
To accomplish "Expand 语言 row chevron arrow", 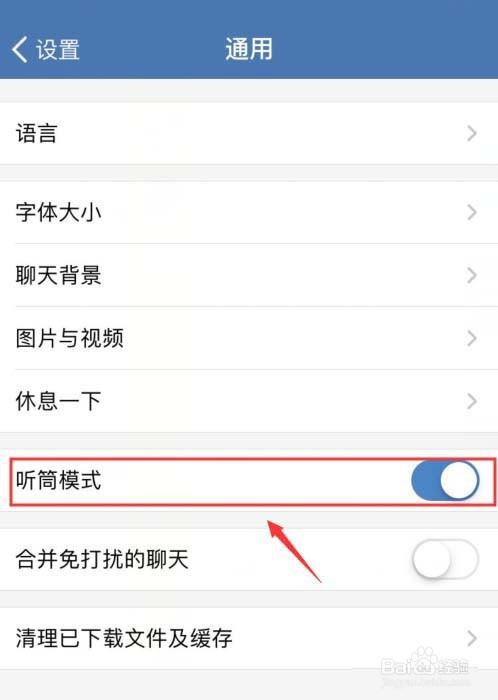I will pyautogui.click(x=472, y=133).
